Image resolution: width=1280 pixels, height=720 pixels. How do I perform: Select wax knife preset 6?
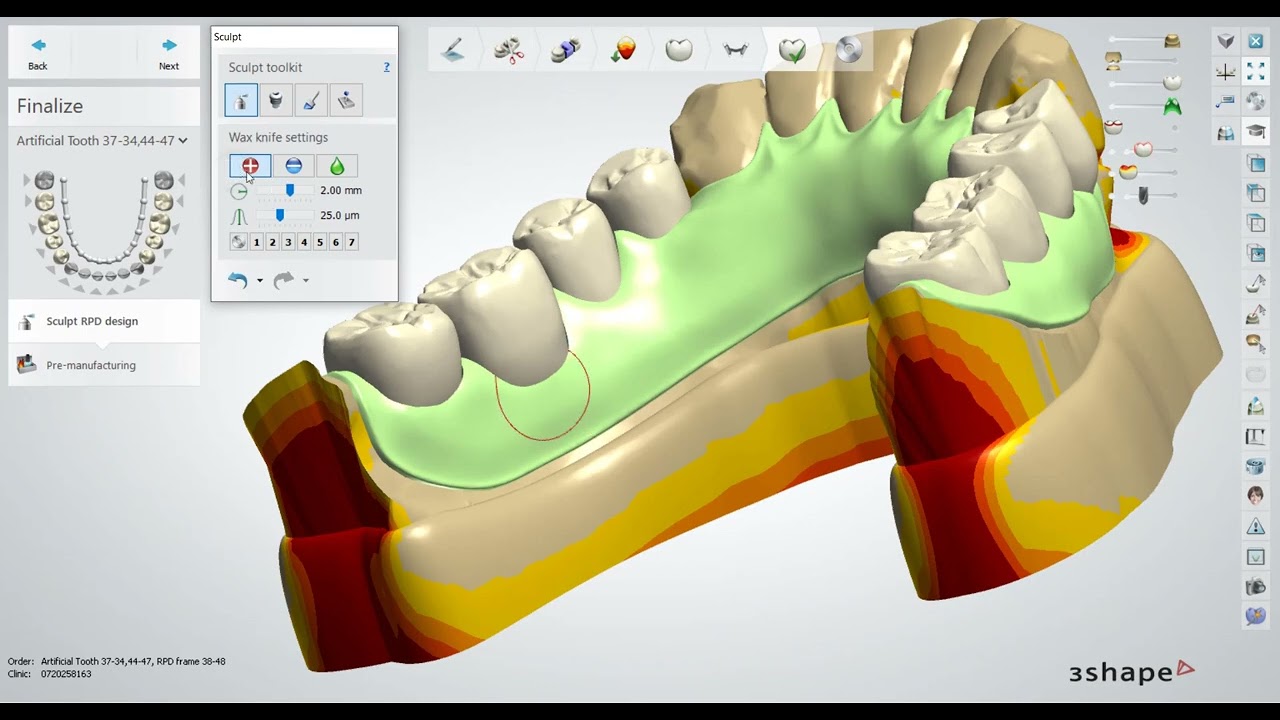pyautogui.click(x=336, y=242)
